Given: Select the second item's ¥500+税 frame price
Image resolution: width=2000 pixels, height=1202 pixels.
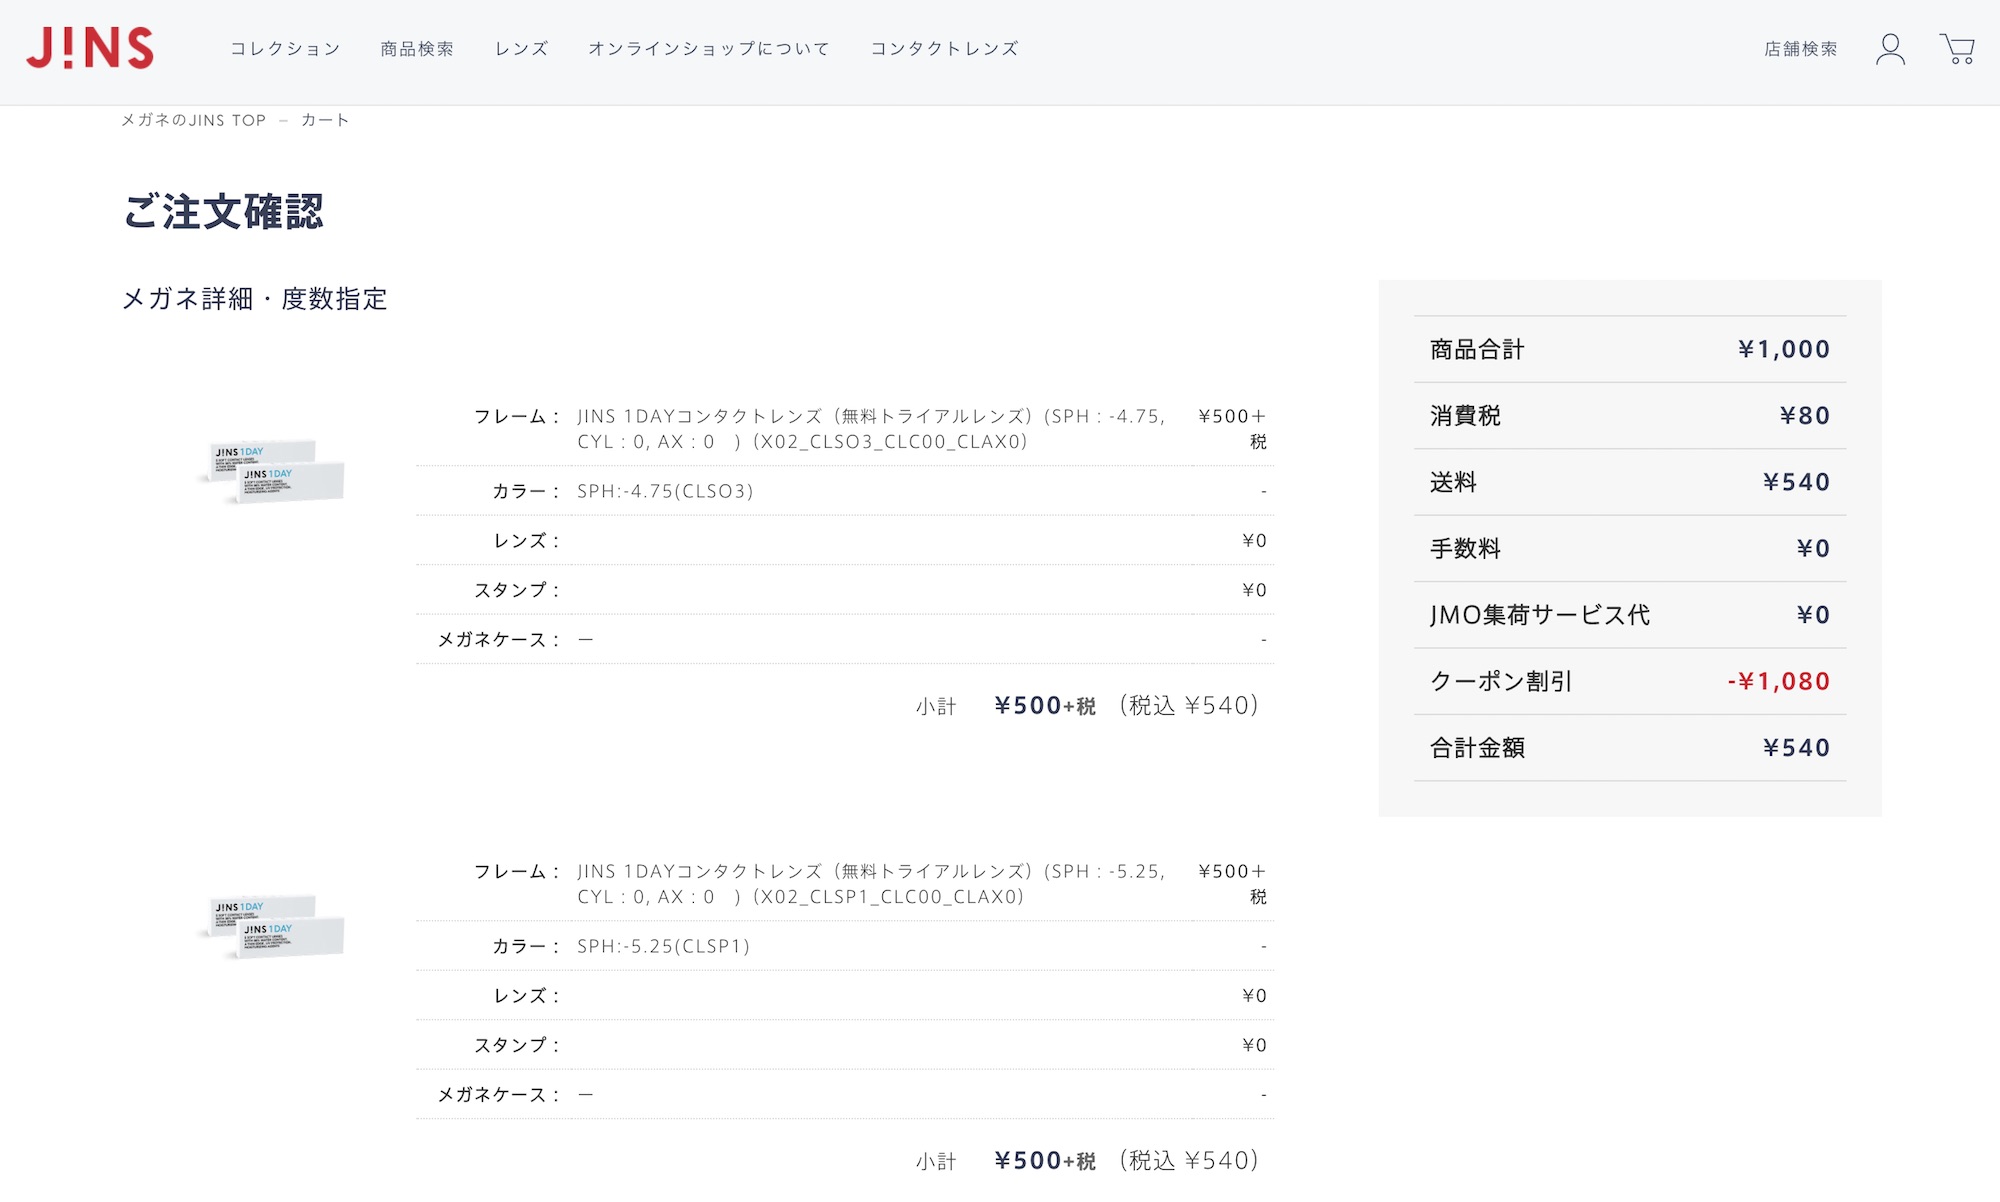Looking at the screenshot, I should click(x=1232, y=884).
